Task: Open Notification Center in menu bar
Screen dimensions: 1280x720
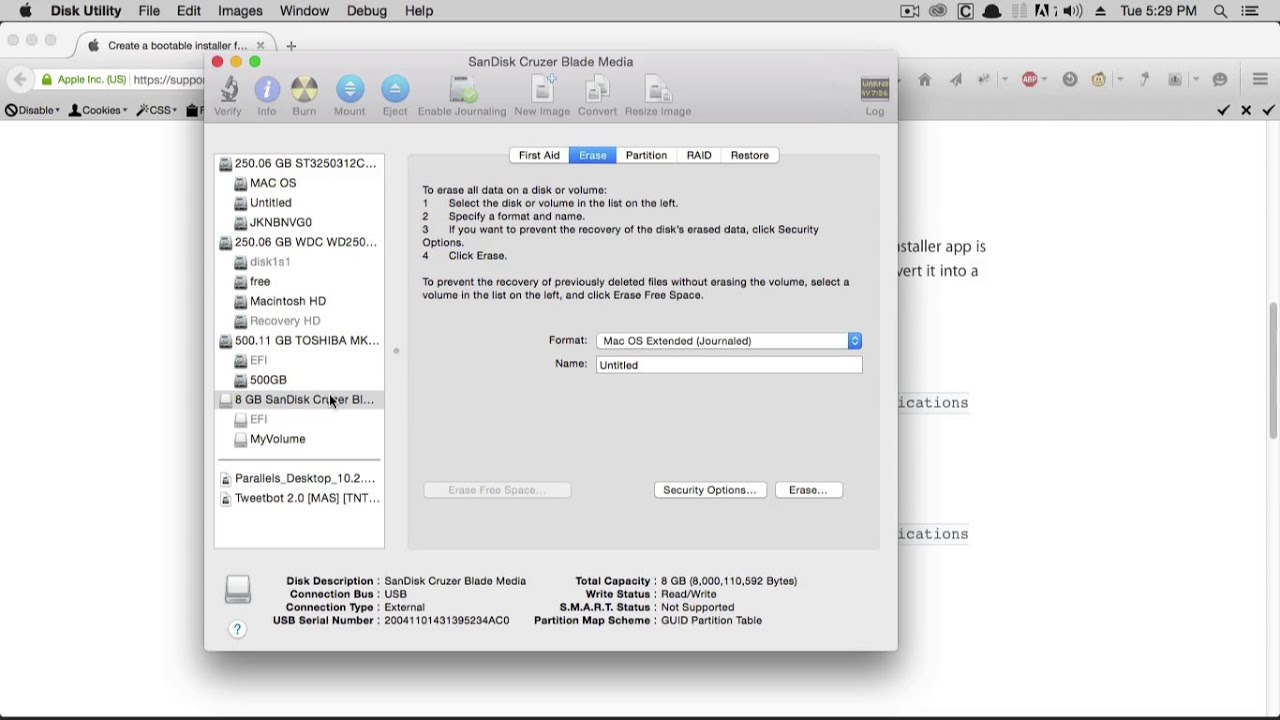Action: pos(1250,11)
